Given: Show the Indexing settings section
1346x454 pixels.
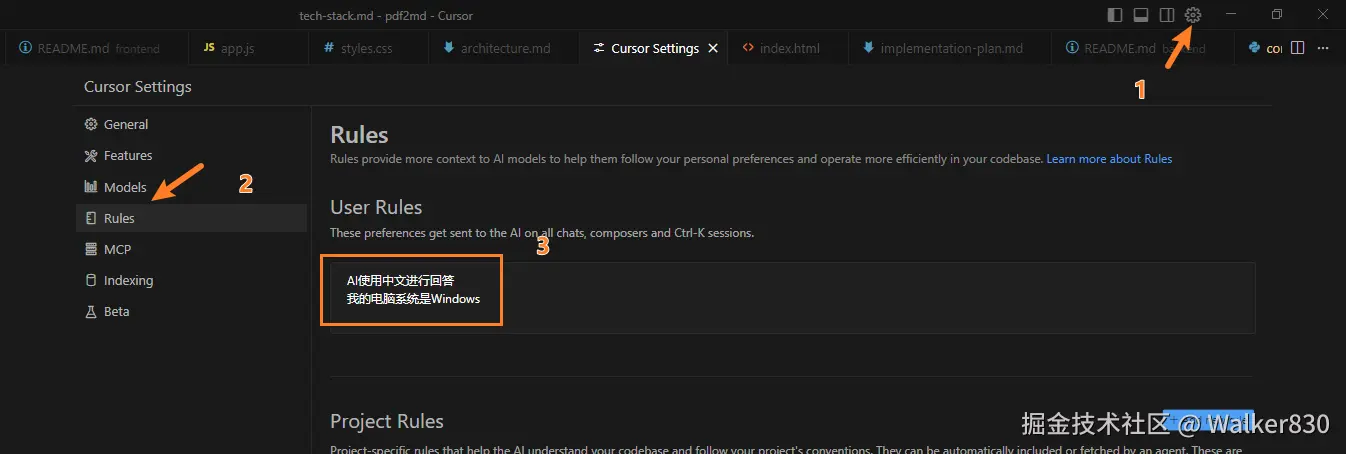Looking at the screenshot, I should coord(128,280).
